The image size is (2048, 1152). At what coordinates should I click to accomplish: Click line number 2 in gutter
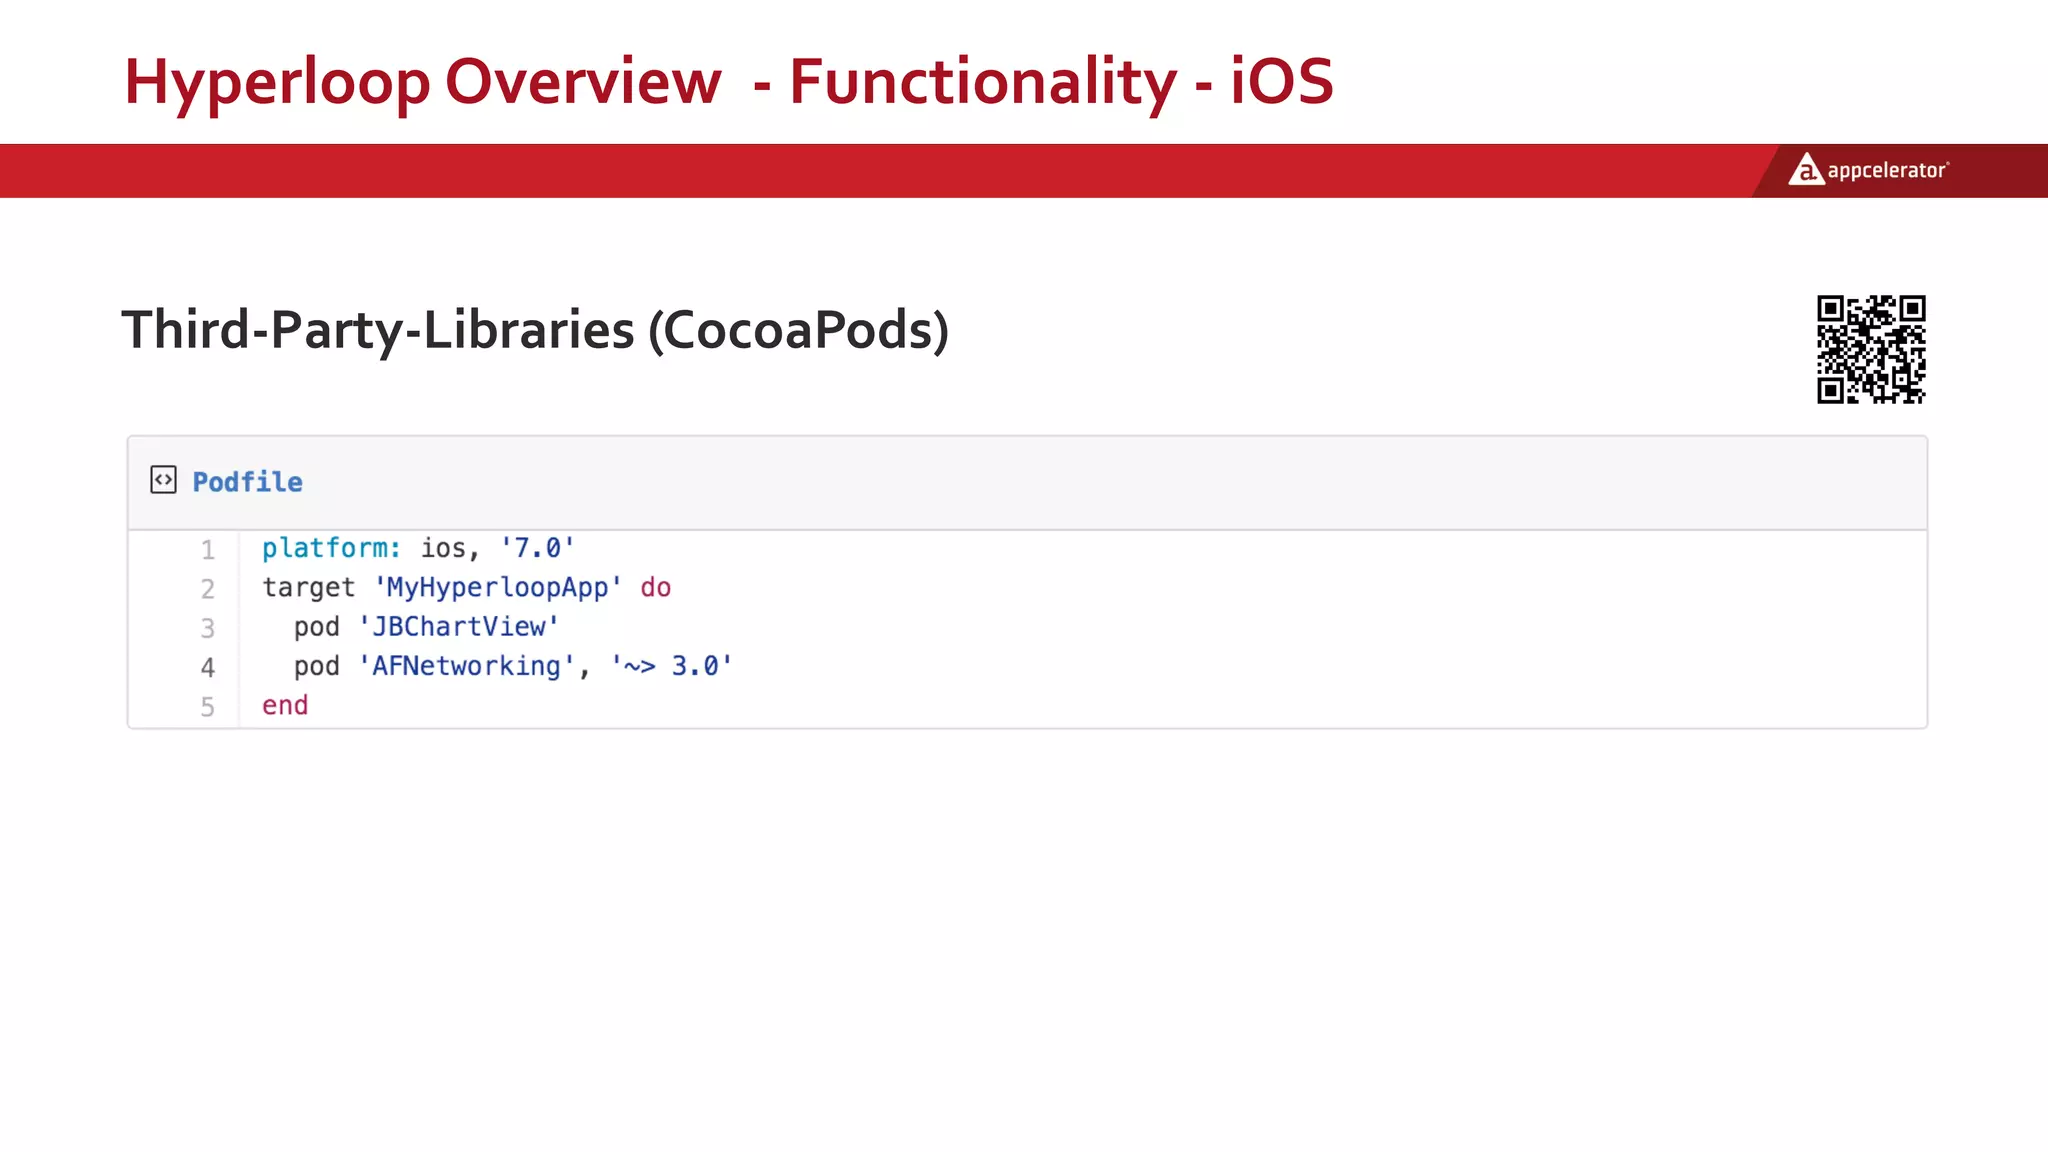[x=207, y=589]
